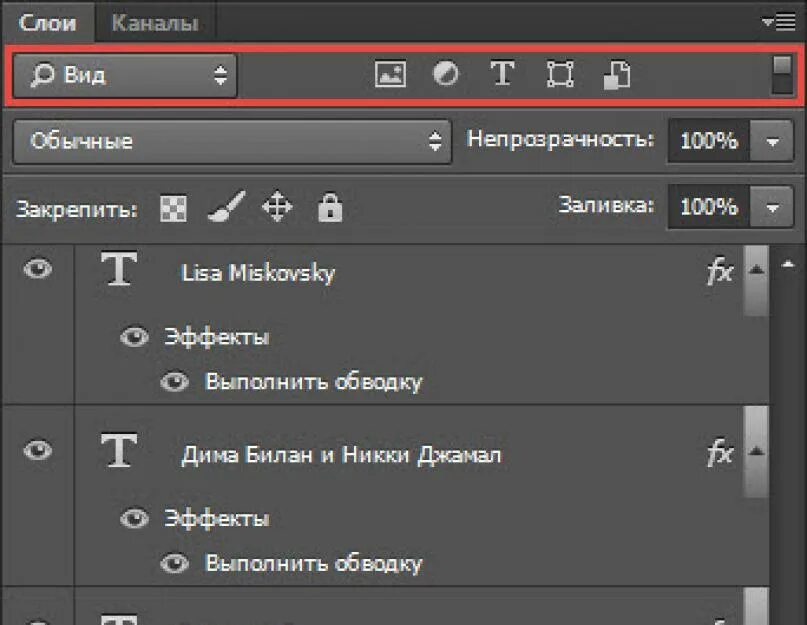
Task: Lock image pixels brush icon
Action: [x=226, y=207]
